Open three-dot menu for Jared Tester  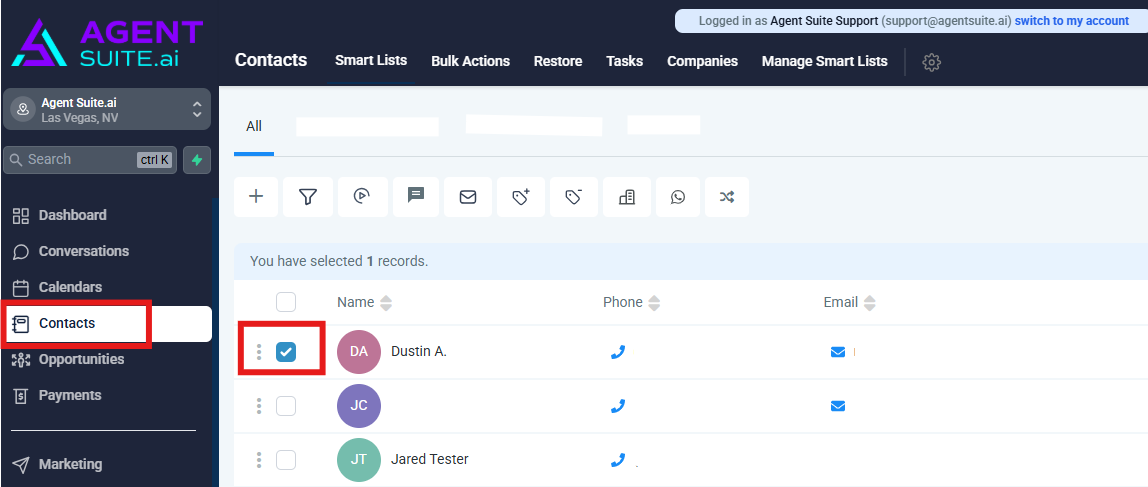258,460
